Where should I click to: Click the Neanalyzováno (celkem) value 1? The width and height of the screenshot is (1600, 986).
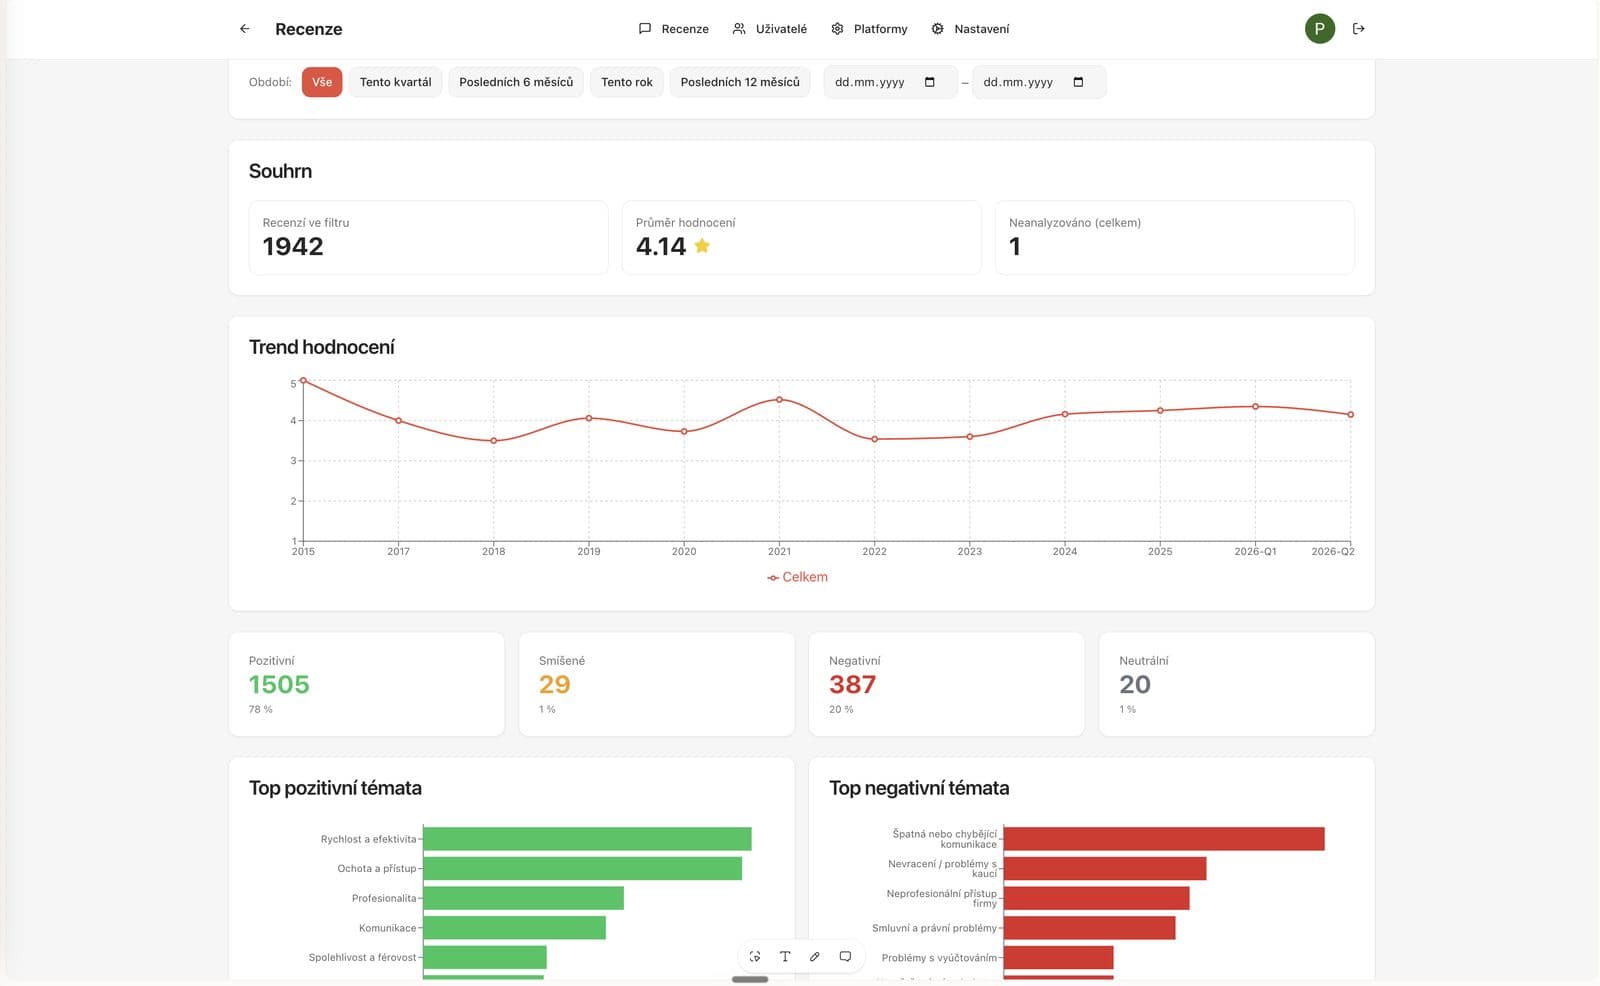point(1015,246)
